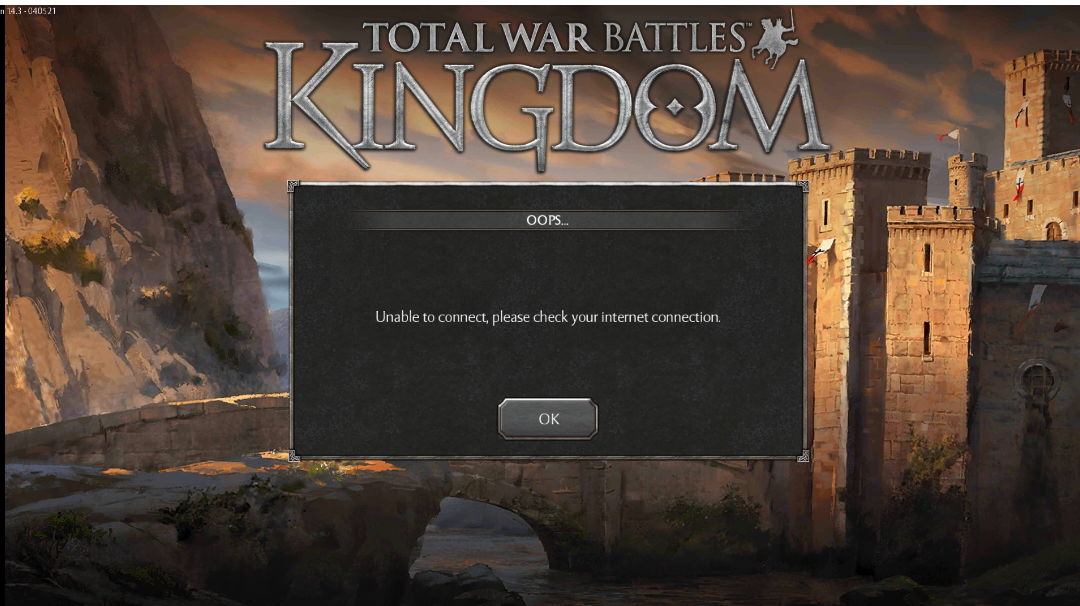Click the round barred window on the castle wall
Image resolution: width=1080 pixels, height=606 pixels.
pyautogui.click(x=1037, y=379)
